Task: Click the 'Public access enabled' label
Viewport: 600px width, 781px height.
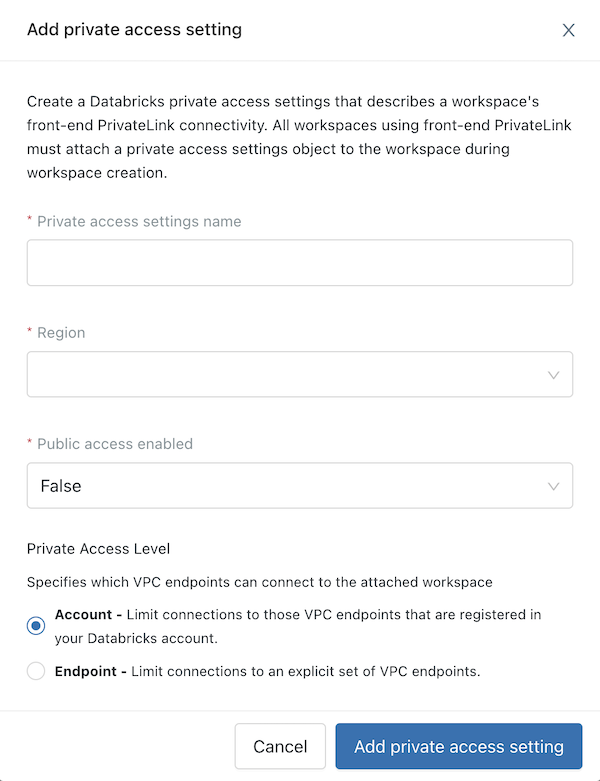Action: point(115,443)
